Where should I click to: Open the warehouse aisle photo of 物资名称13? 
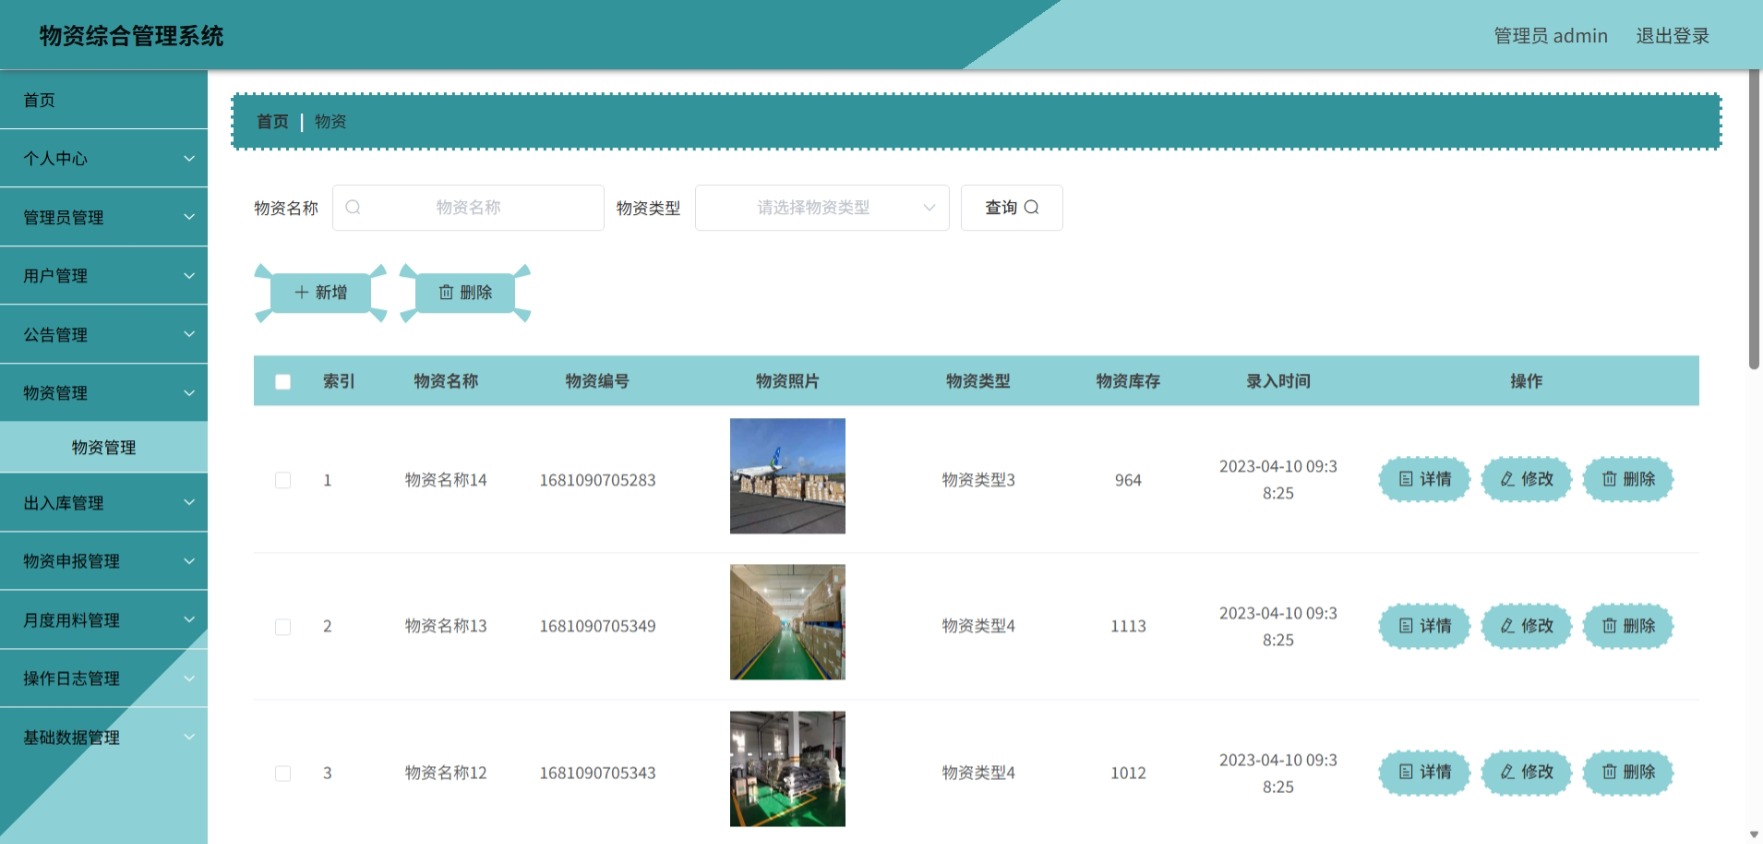788,622
